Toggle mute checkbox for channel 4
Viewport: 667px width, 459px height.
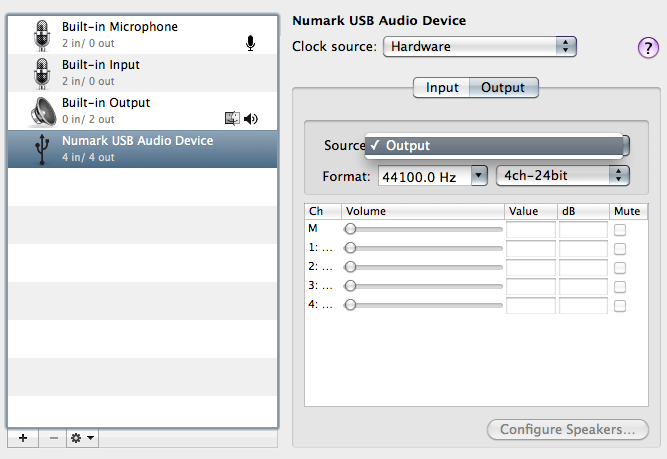point(620,304)
